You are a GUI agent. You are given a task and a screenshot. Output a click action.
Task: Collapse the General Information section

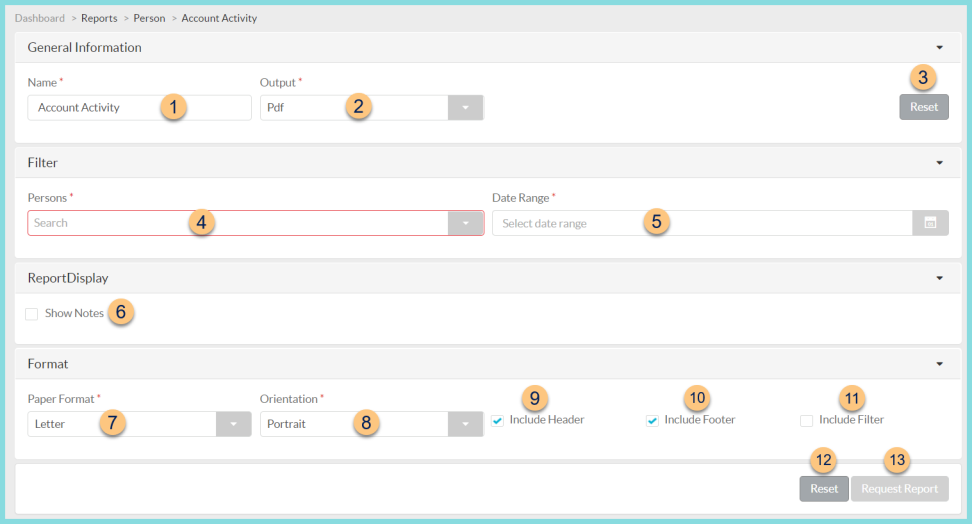(x=939, y=48)
